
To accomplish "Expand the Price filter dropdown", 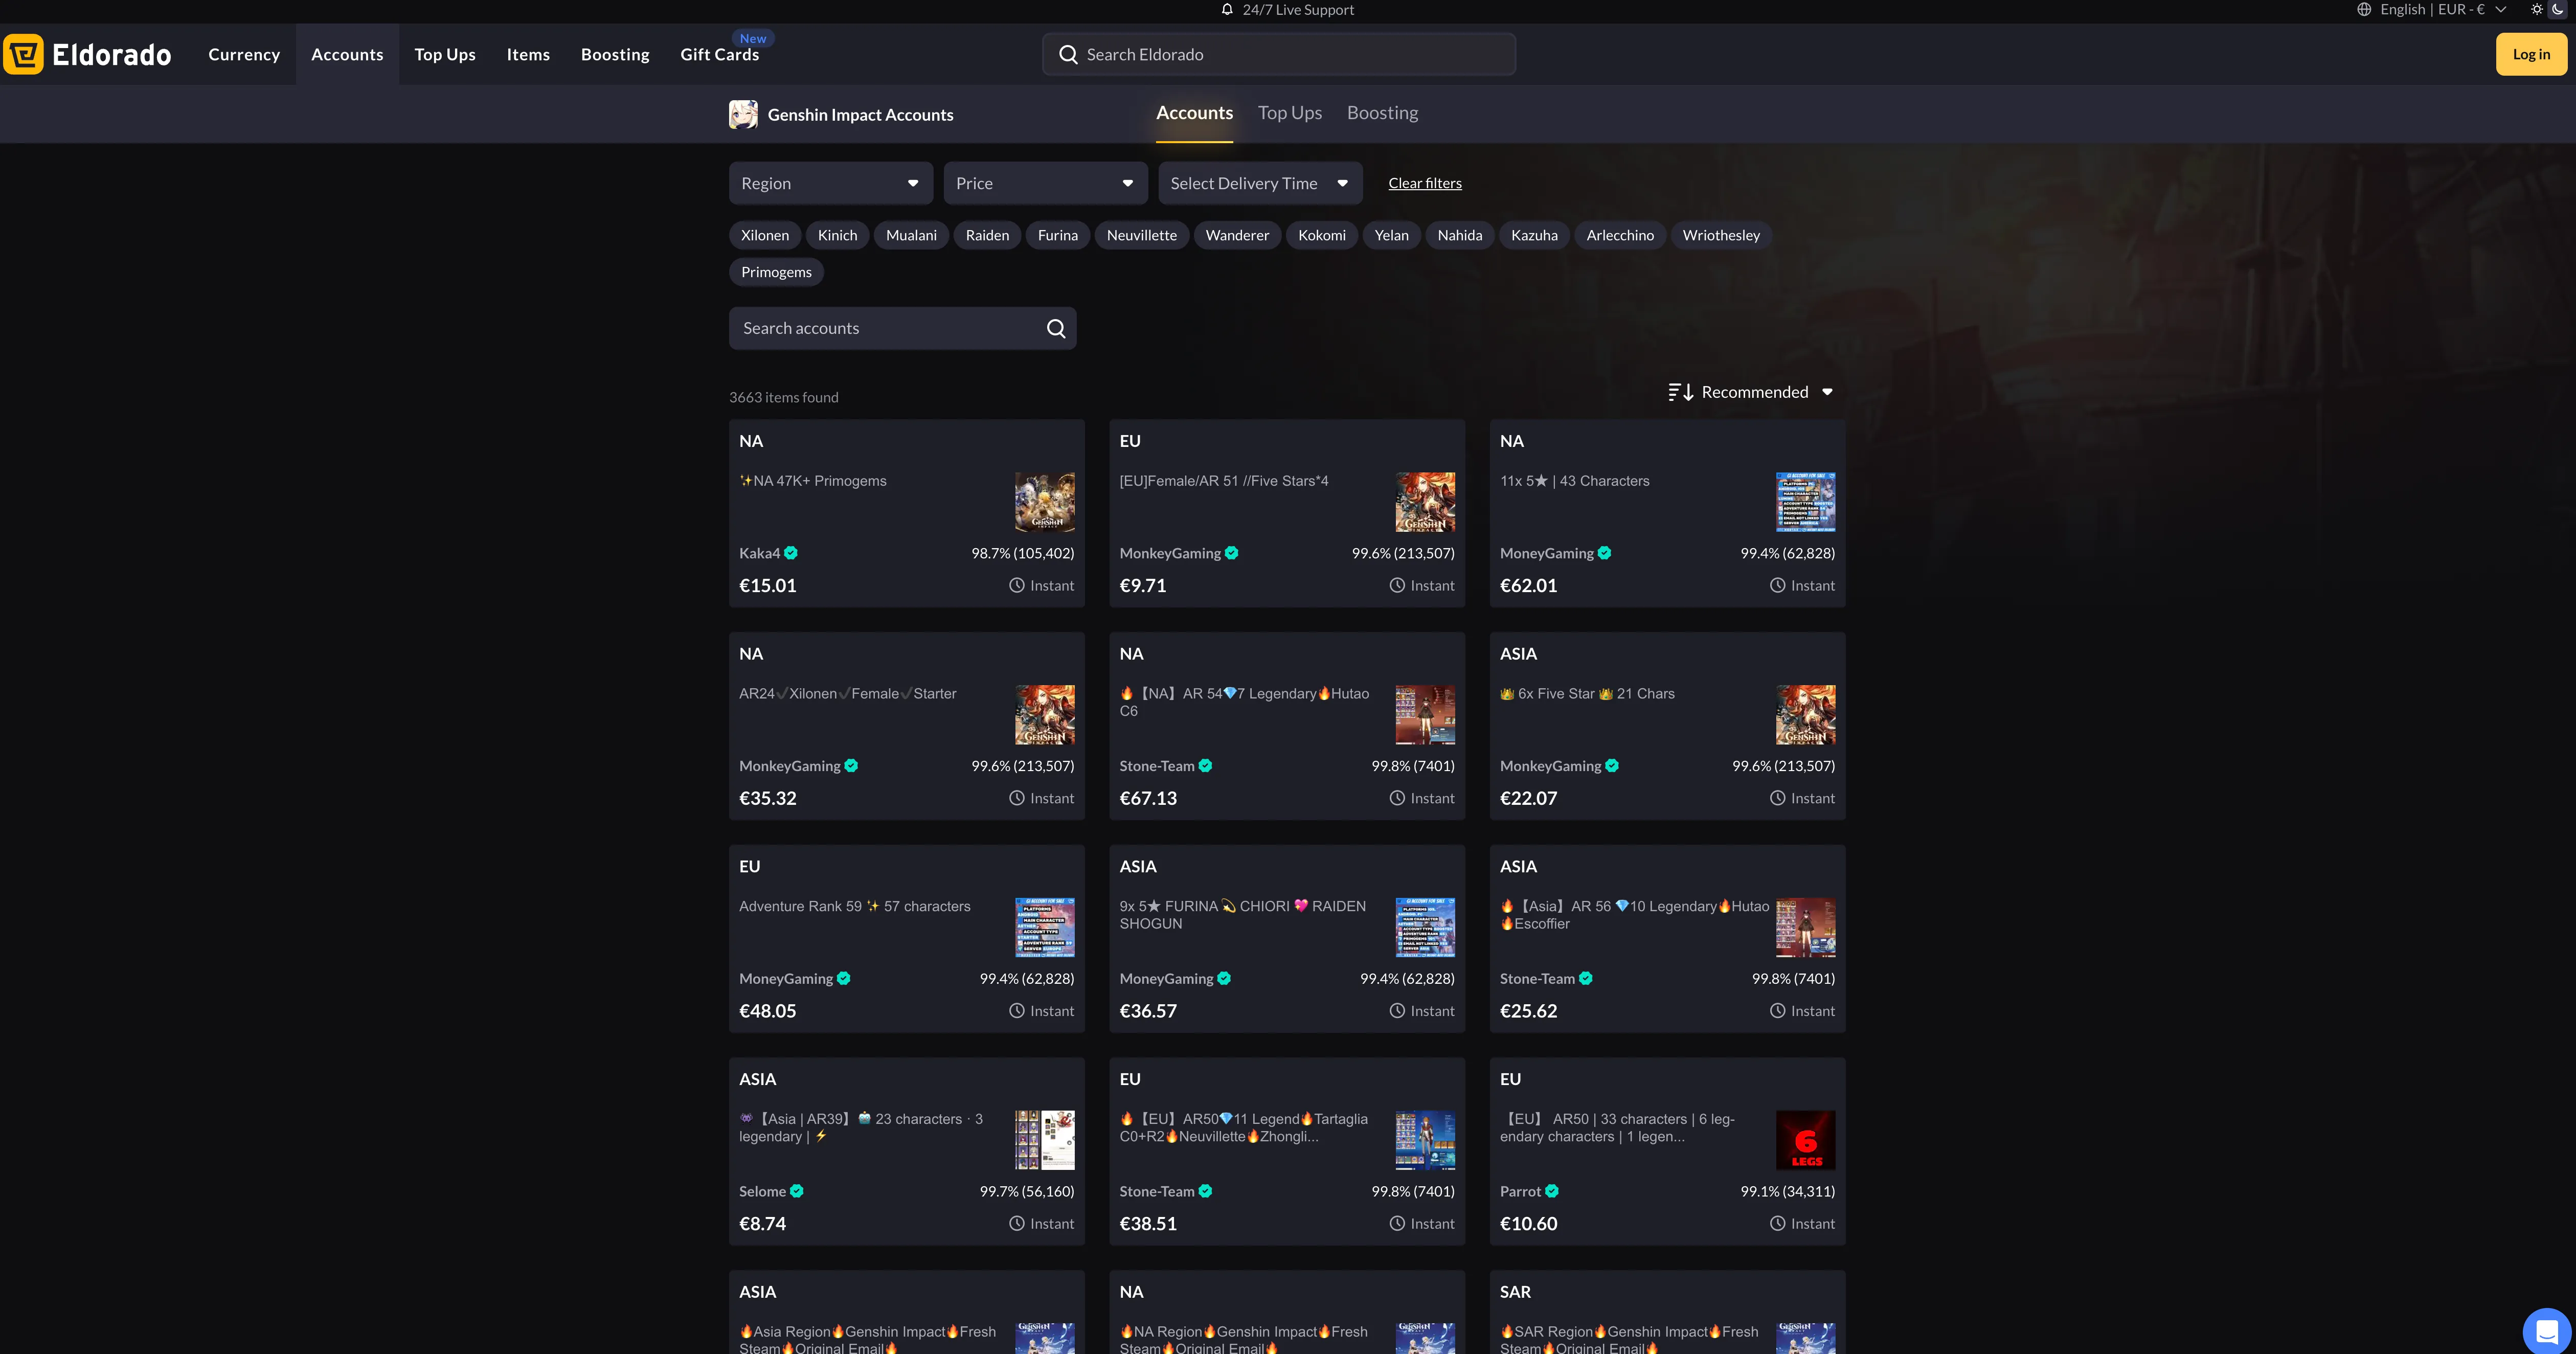I will coord(1044,183).
